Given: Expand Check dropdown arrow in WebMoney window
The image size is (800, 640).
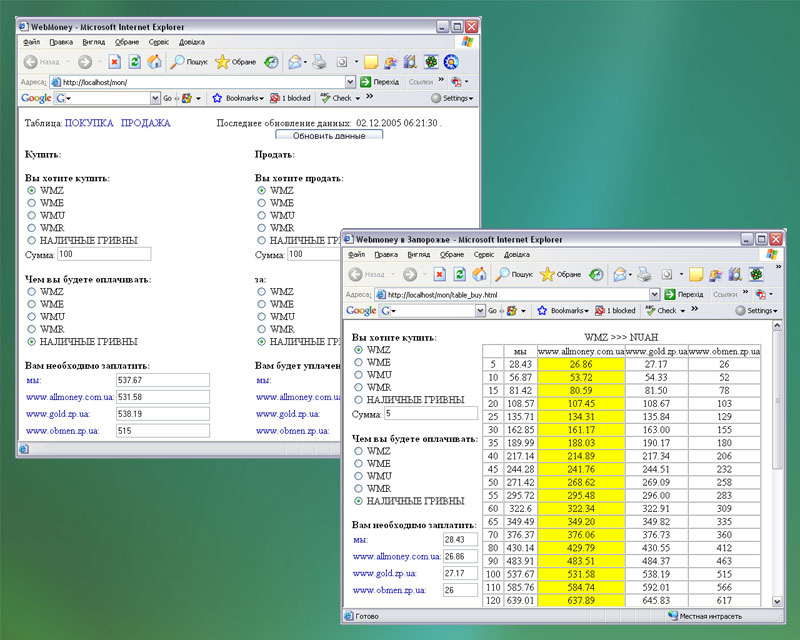Looking at the screenshot, I should coord(358,99).
